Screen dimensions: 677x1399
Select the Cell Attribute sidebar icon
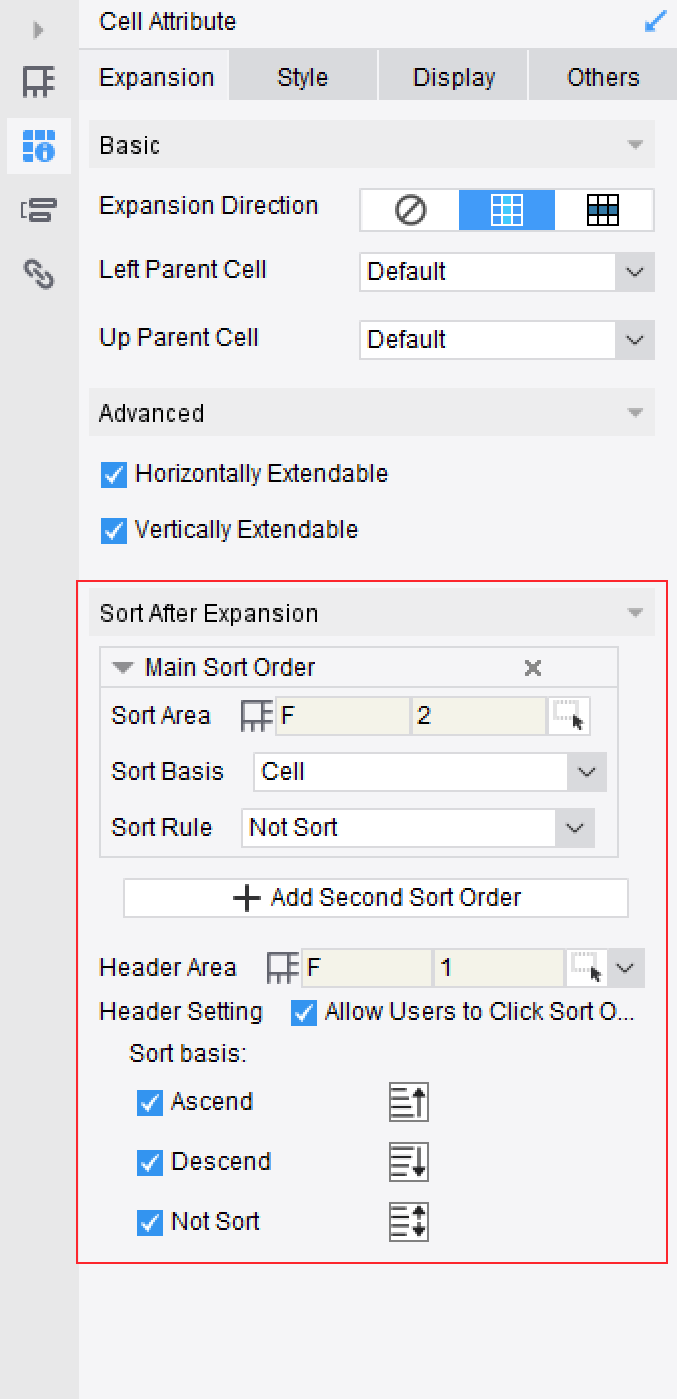pyautogui.click(x=39, y=146)
